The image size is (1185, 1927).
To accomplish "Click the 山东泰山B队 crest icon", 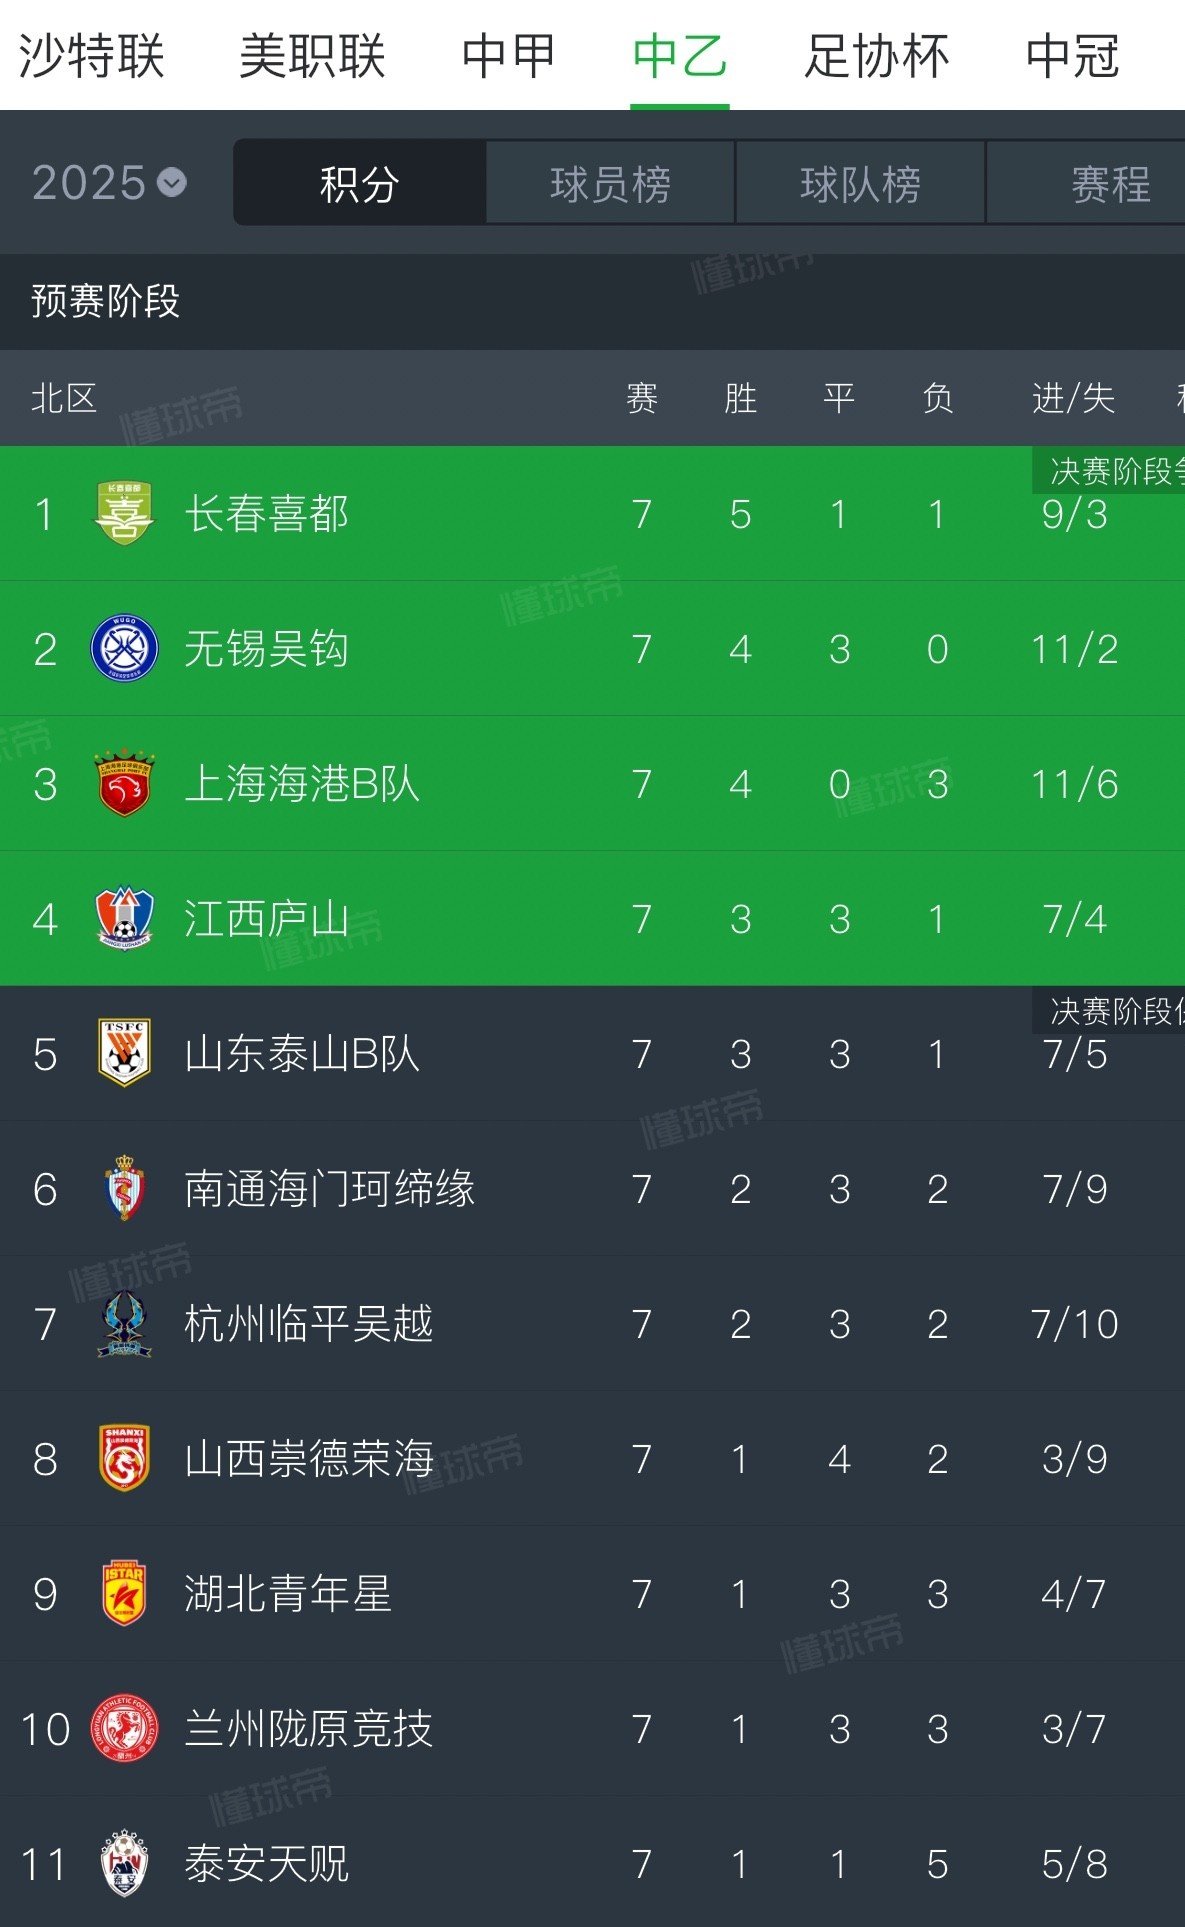I will pos(122,1054).
